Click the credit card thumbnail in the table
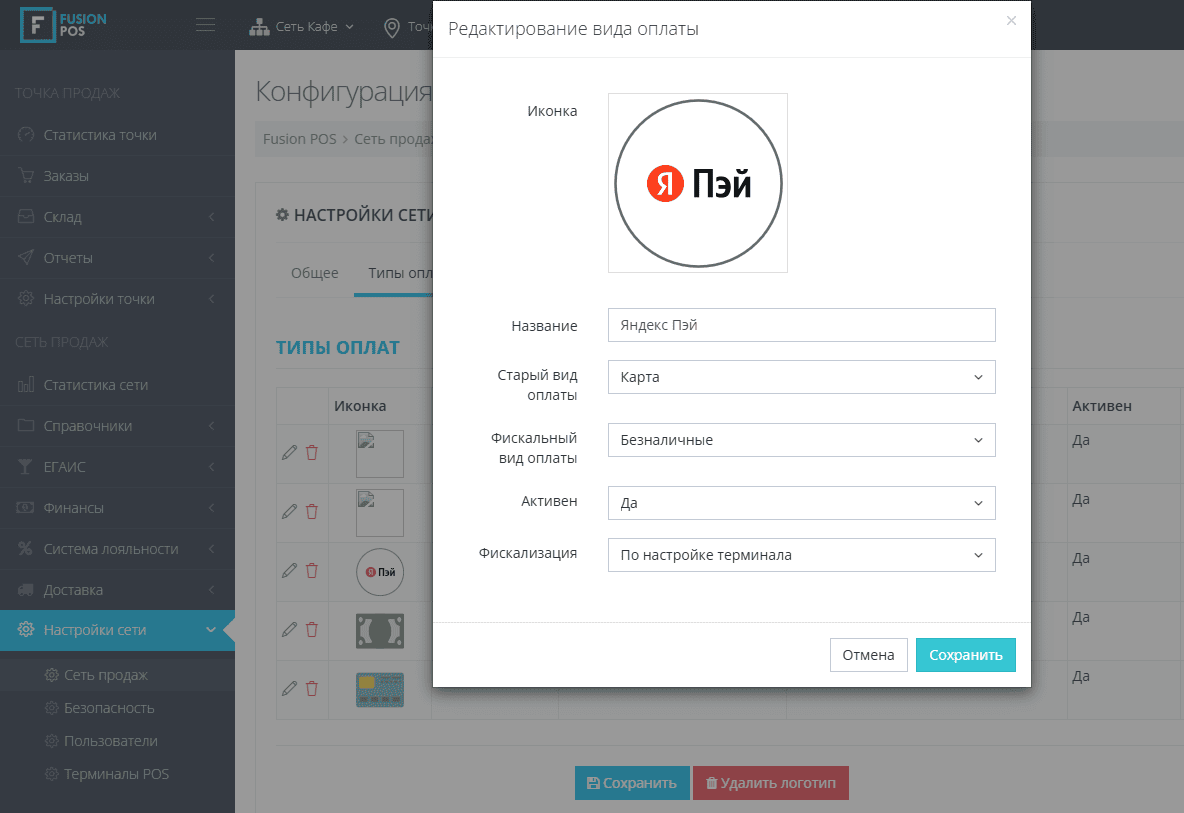The width and height of the screenshot is (1184, 813). tap(380, 690)
